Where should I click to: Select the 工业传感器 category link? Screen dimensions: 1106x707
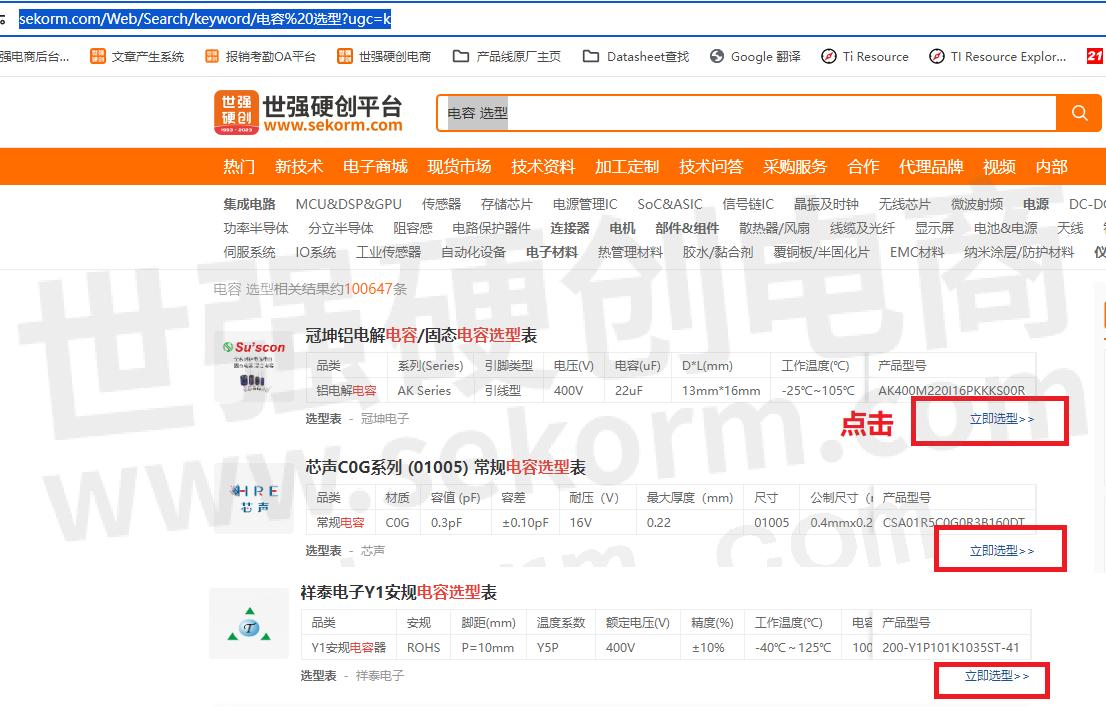coord(389,252)
